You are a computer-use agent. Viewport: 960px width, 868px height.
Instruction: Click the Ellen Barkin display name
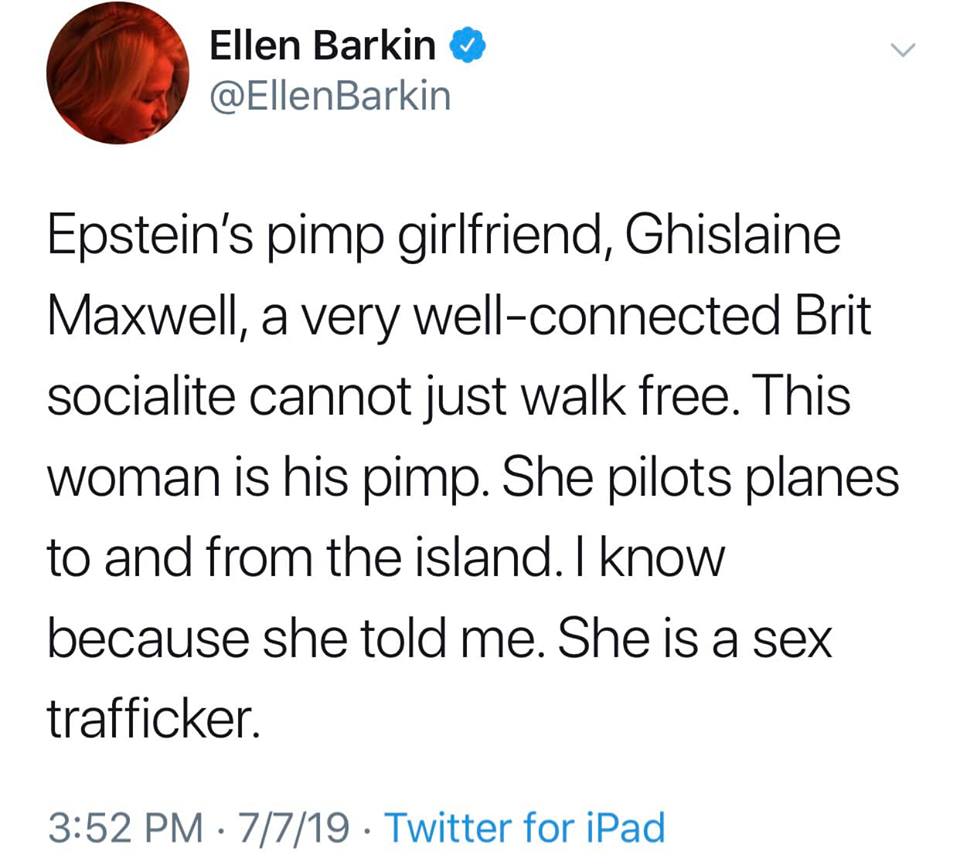coord(322,46)
